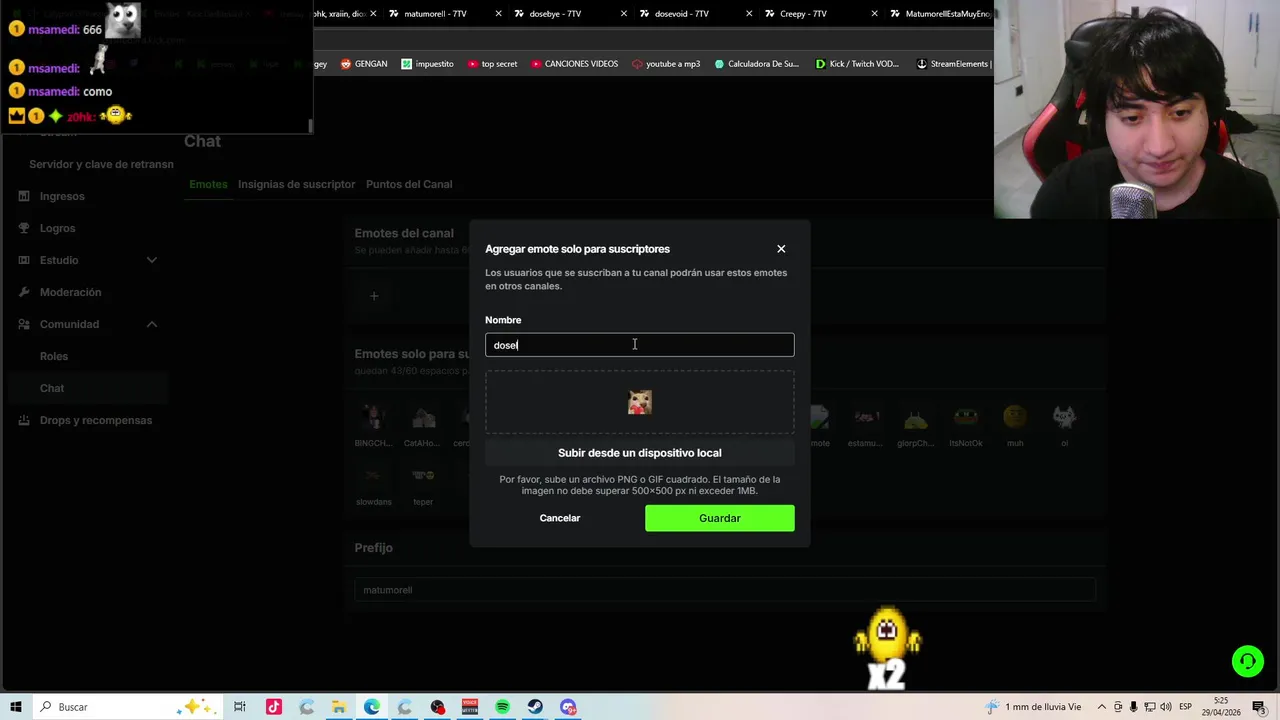Switch the ESP input language

(1186, 707)
